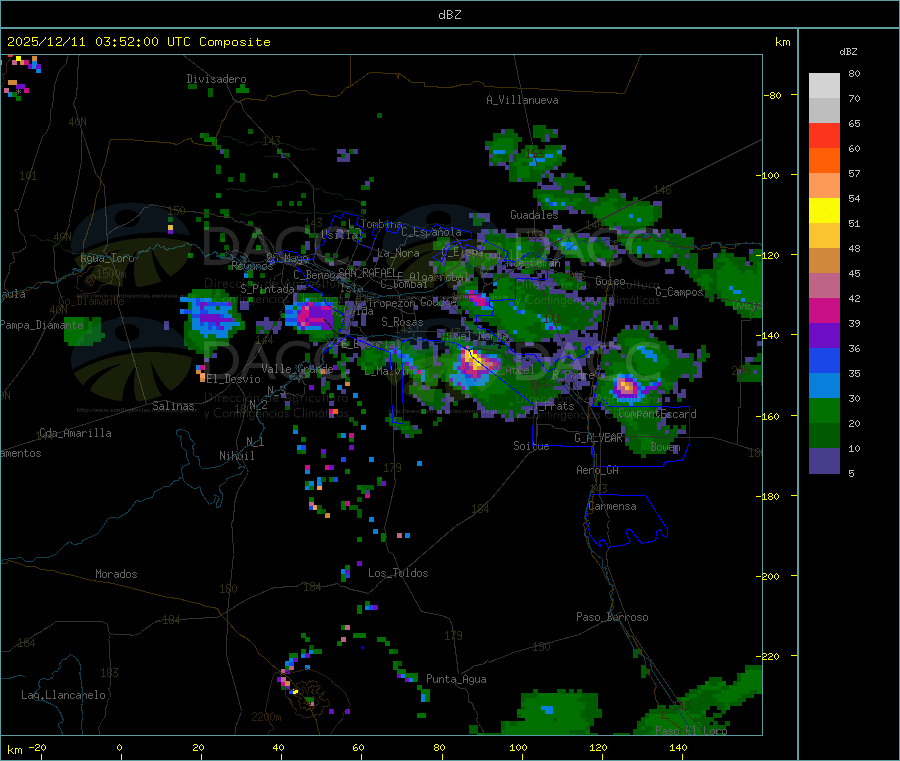This screenshot has width=900, height=761.
Task: Click the '5' value at the legend bottom
Action: coord(851,473)
